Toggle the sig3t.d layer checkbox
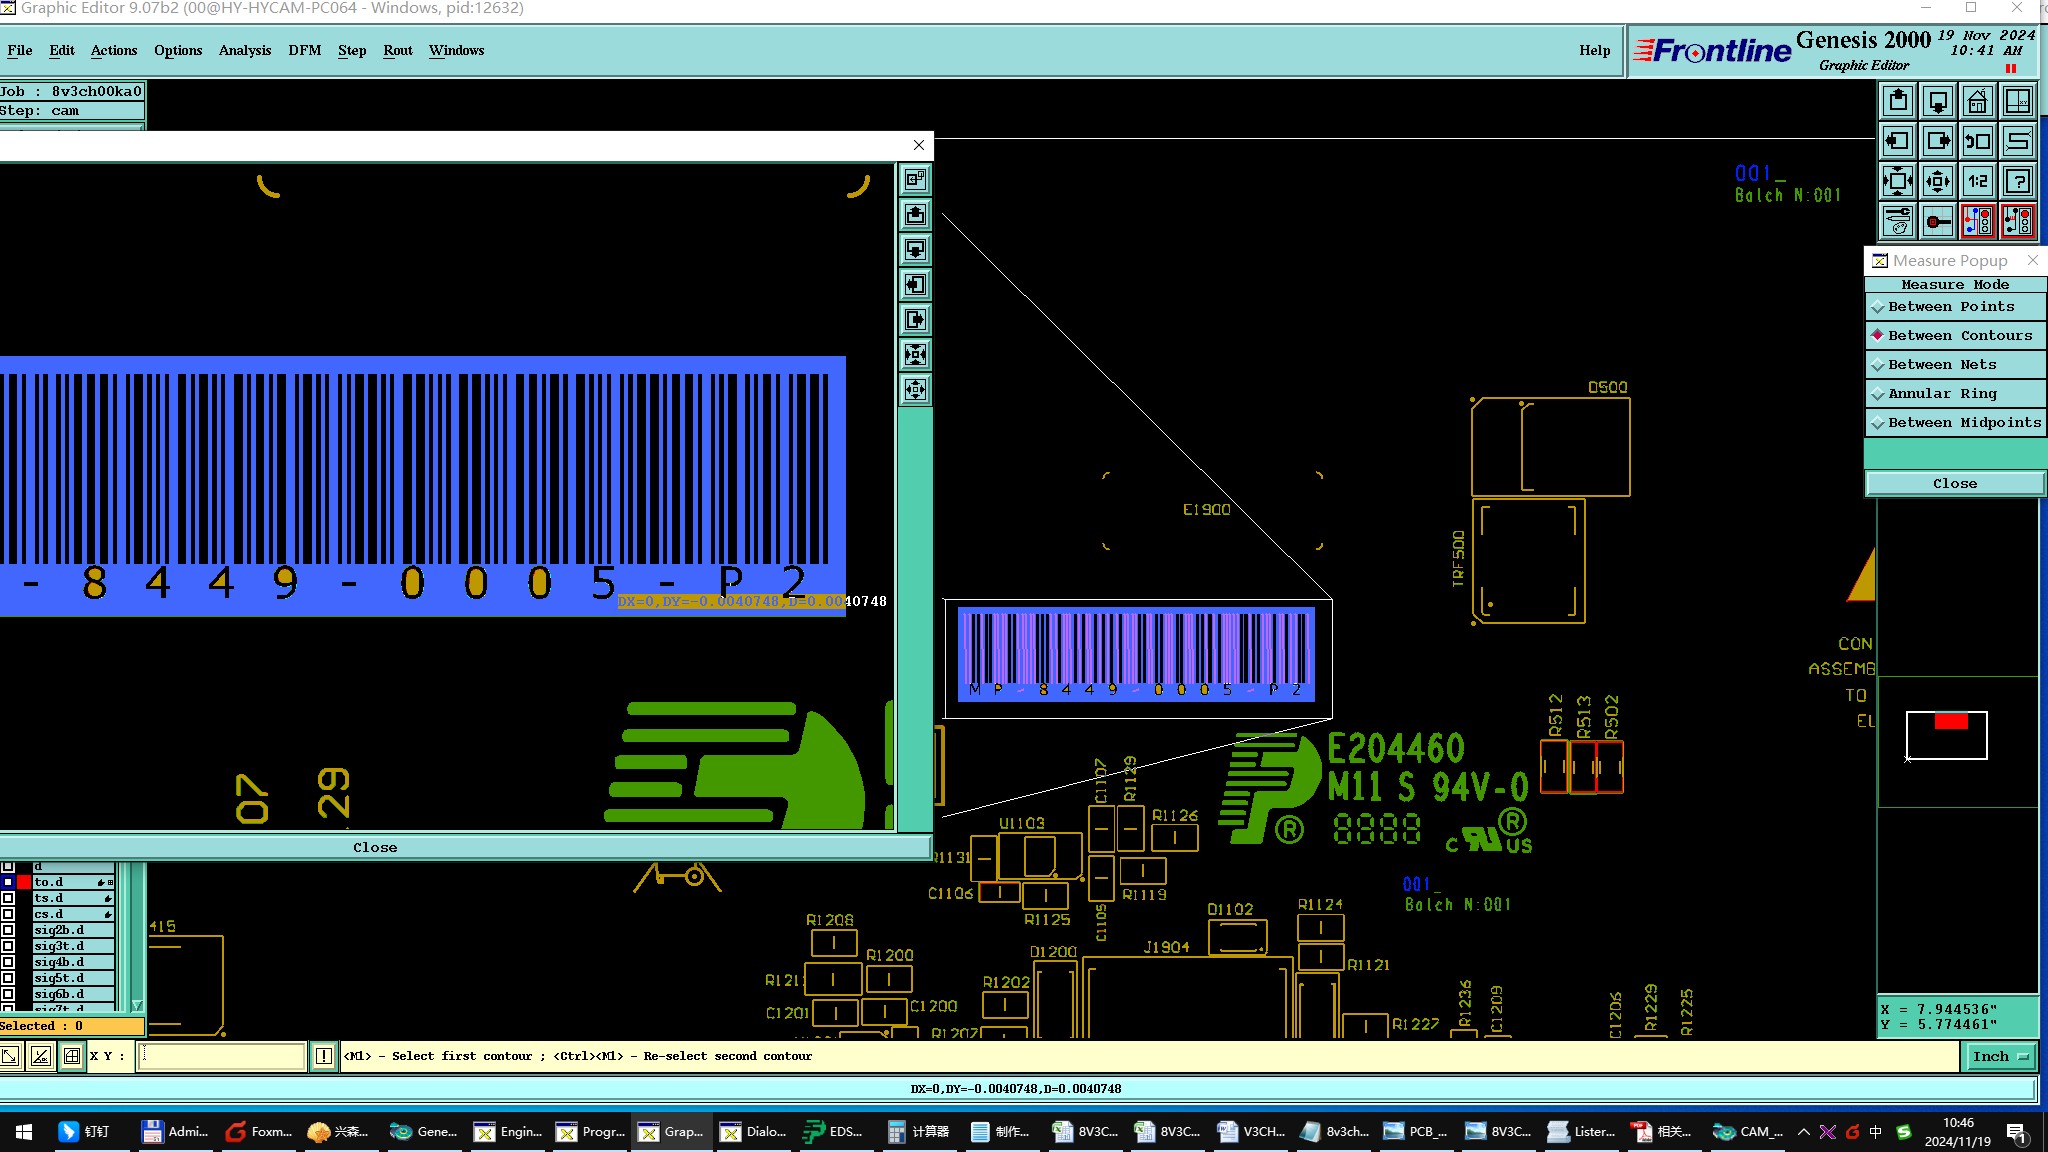 click(x=8, y=946)
